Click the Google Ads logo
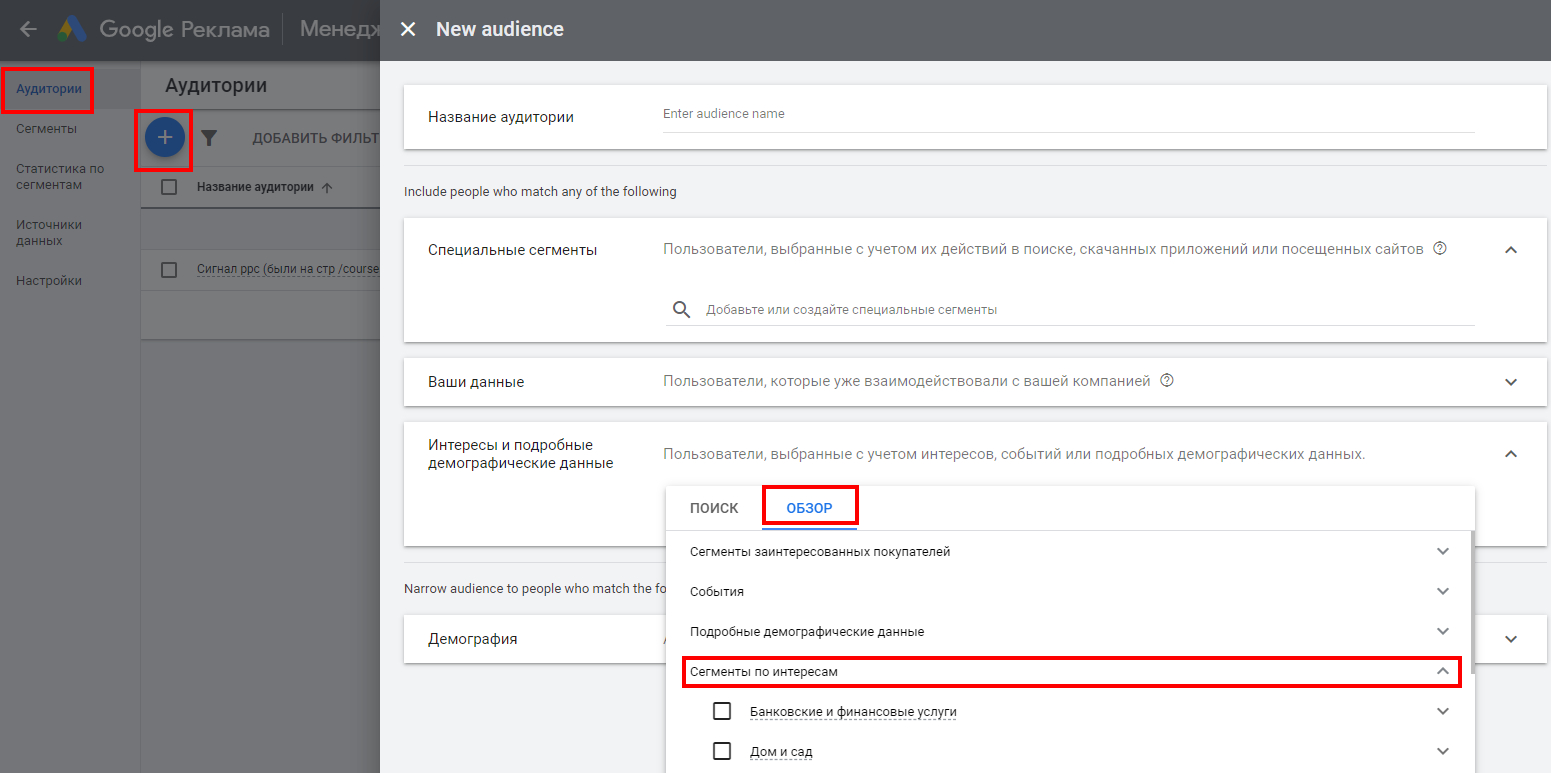Viewport: 1551px width, 773px height. pyautogui.click(x=71, y=30)
